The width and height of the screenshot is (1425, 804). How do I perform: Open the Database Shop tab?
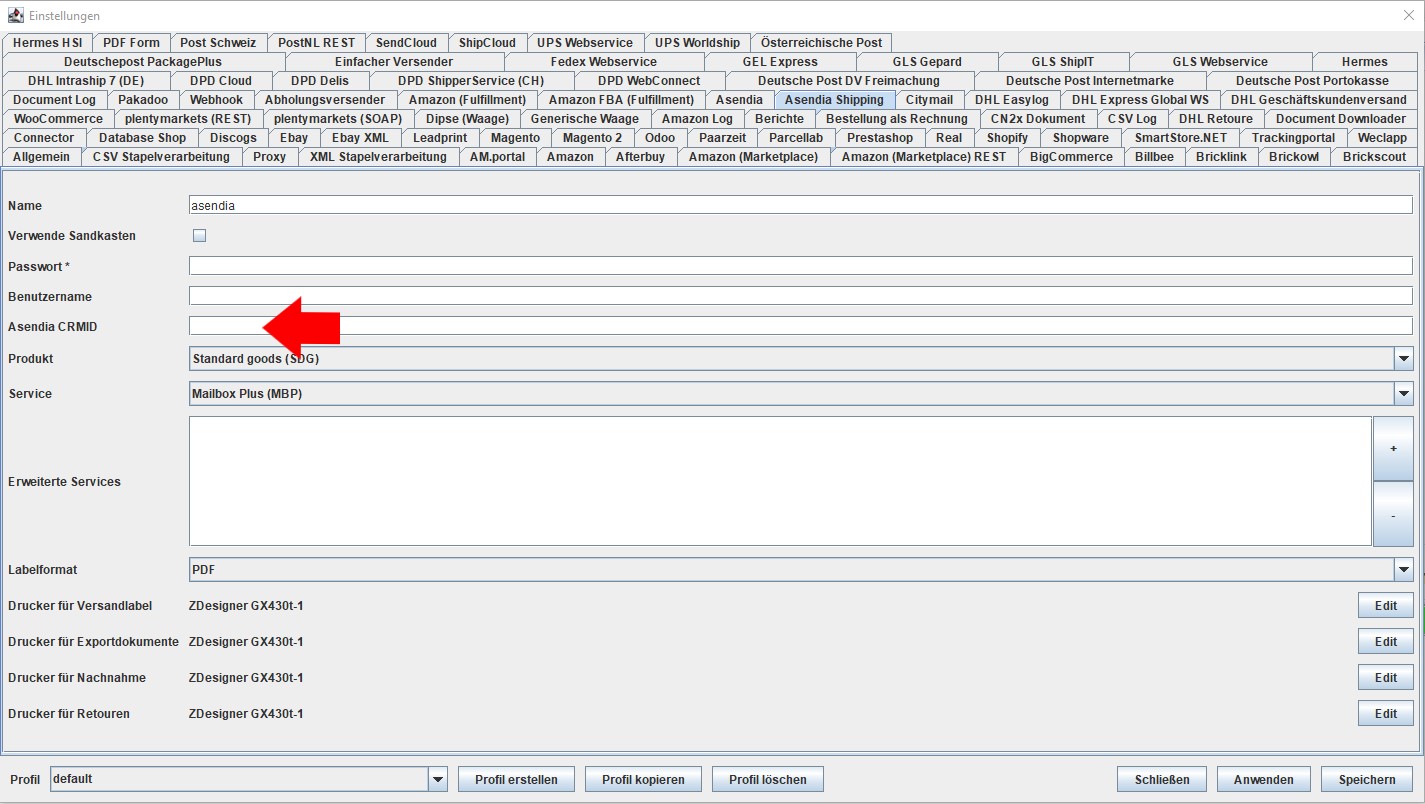click(142, 138)
